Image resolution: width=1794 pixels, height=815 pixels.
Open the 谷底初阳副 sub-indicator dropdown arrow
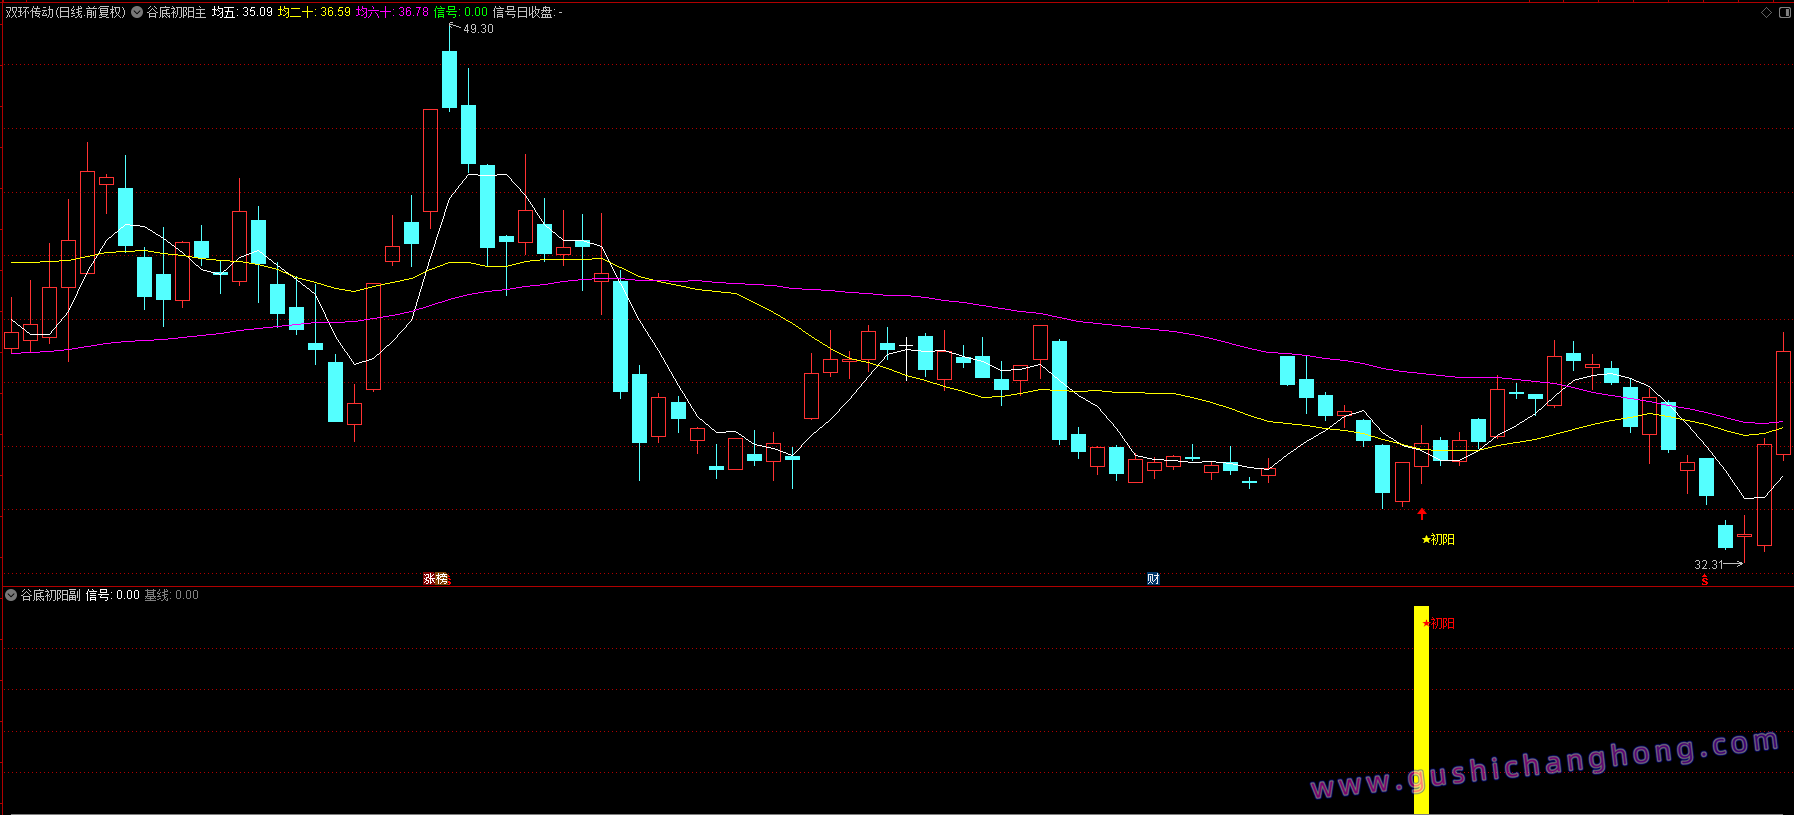click(11, 595)
